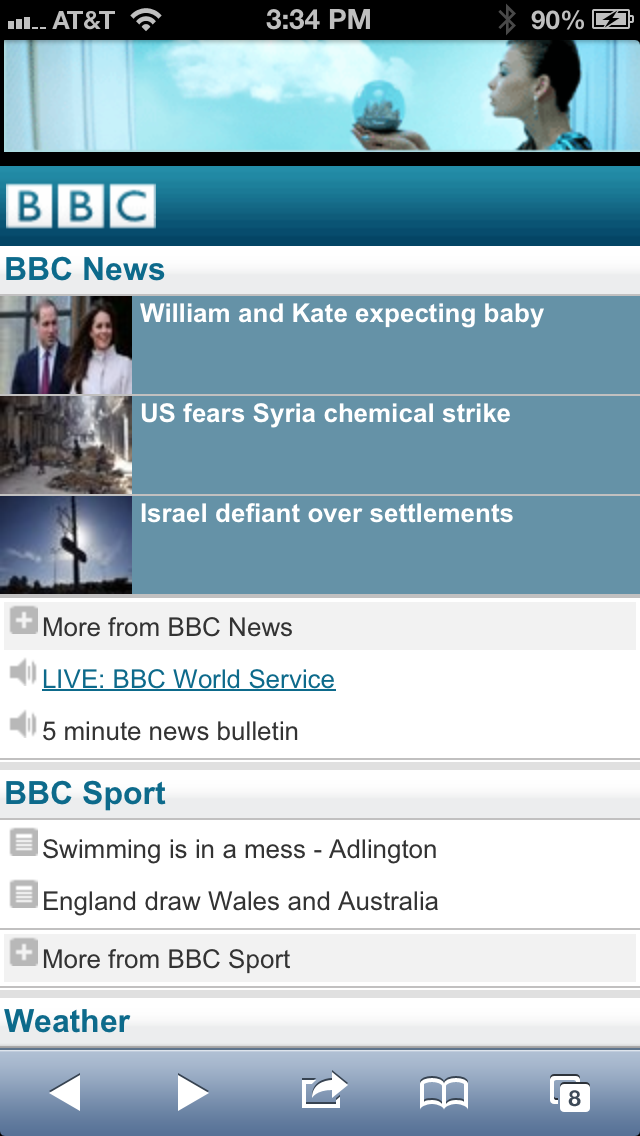Image resolution: width=640 pixels, height=1136 pixels.
Task: Click the BBC logo
Action: tap(80, 206)
